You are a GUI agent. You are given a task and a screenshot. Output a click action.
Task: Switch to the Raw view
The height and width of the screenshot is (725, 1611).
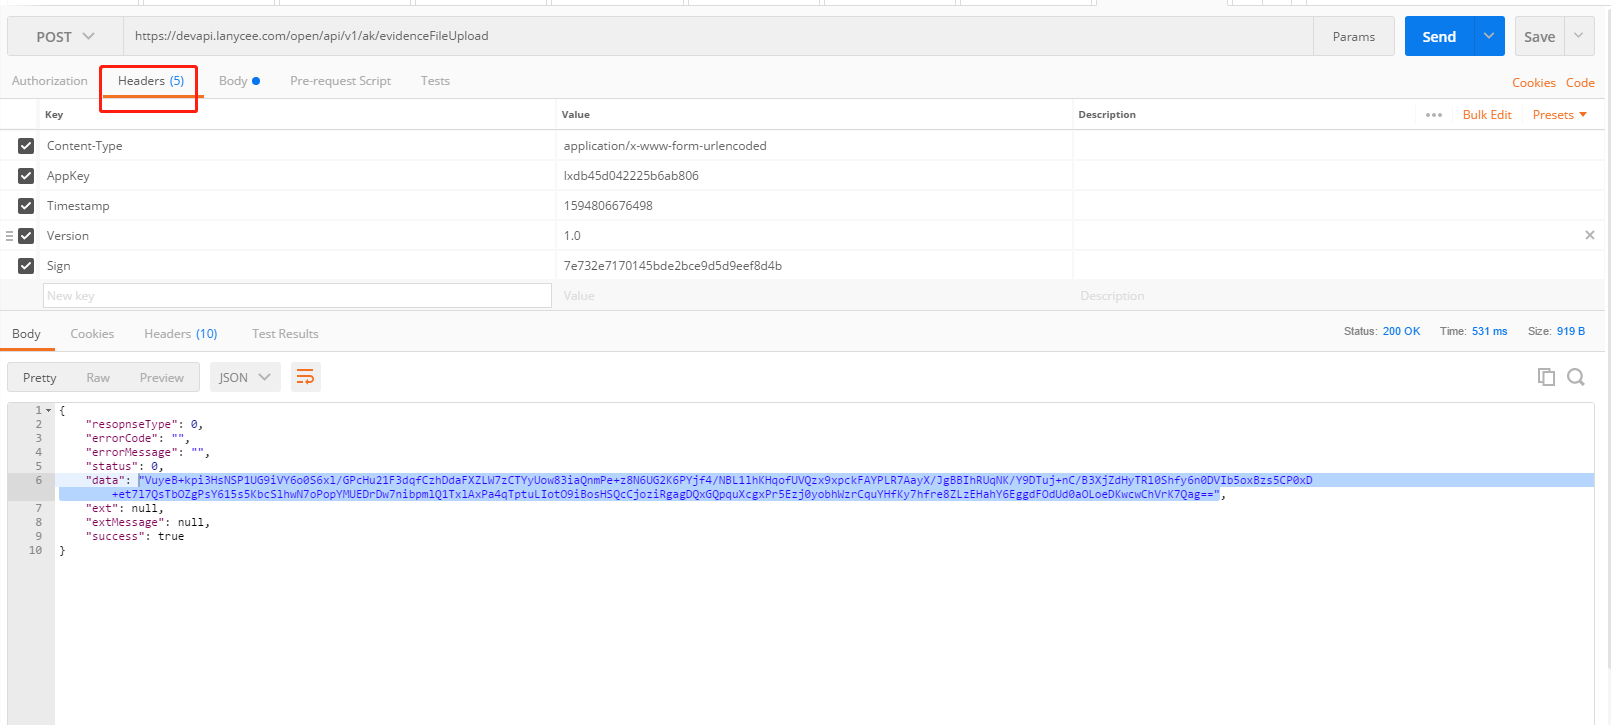coord(98,378)
